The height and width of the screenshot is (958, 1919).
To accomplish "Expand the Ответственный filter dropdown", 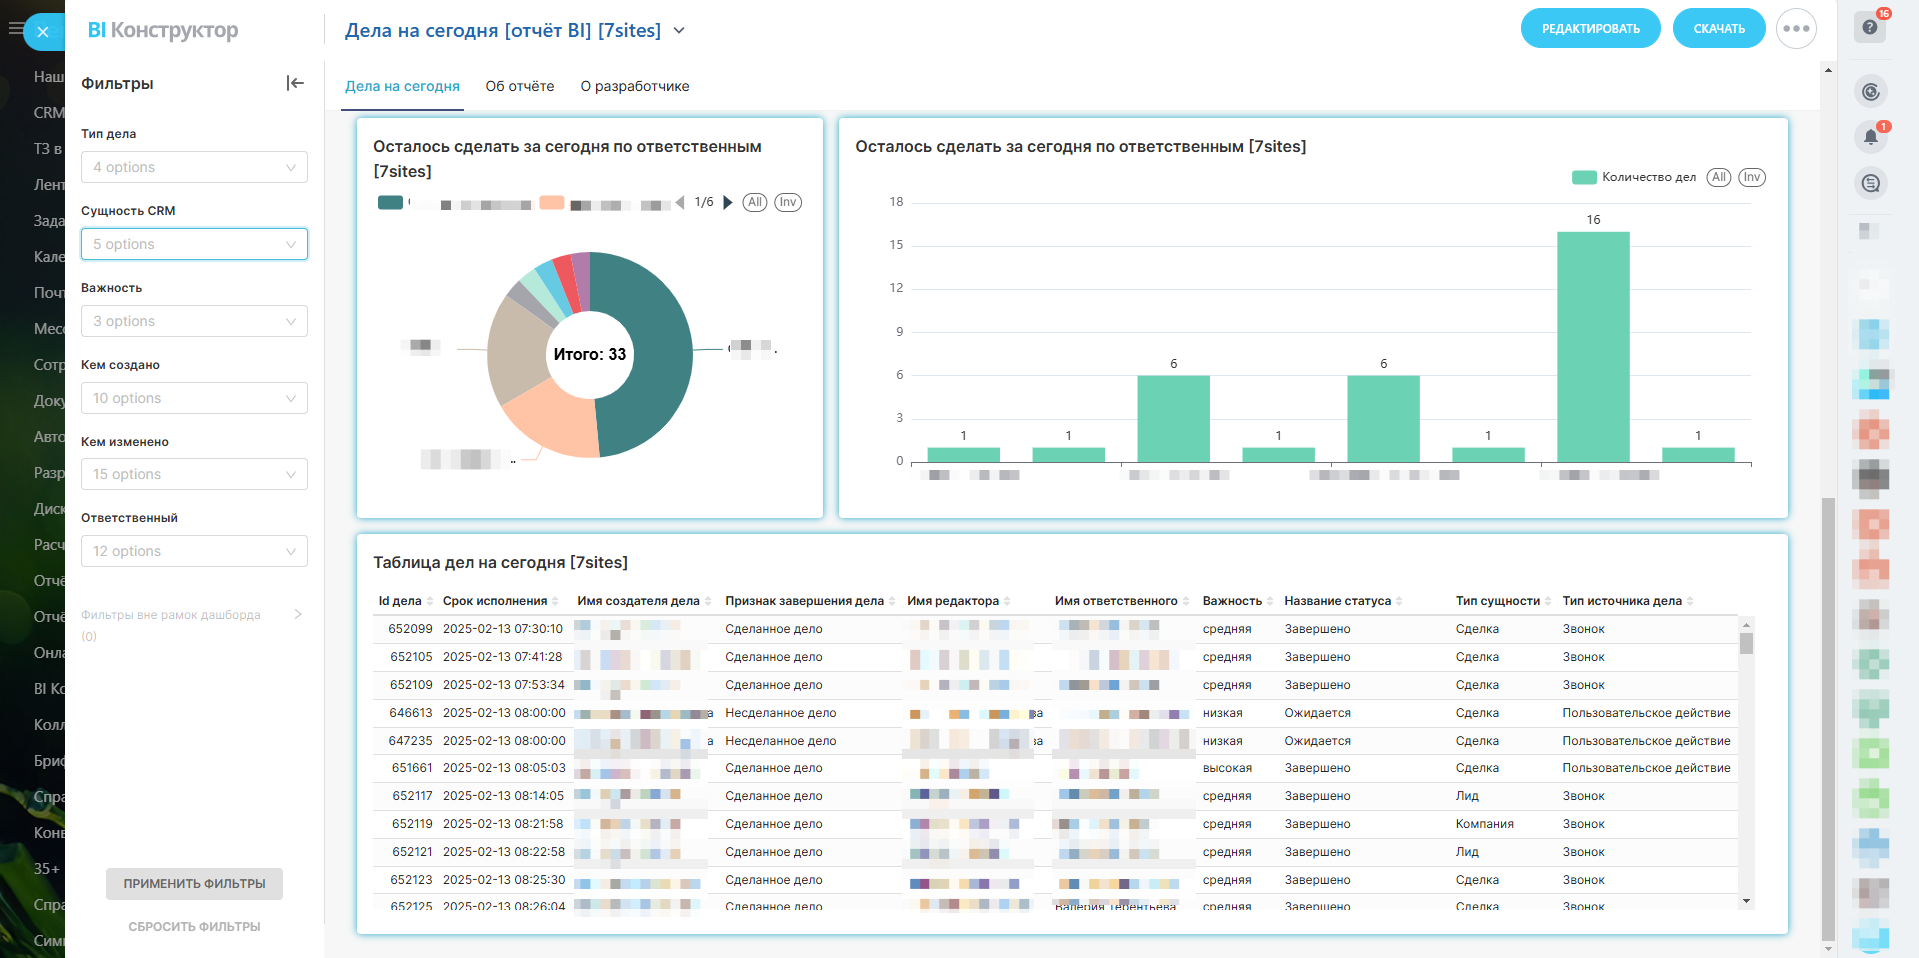I will pyautogui.click(x=194, y=551).
